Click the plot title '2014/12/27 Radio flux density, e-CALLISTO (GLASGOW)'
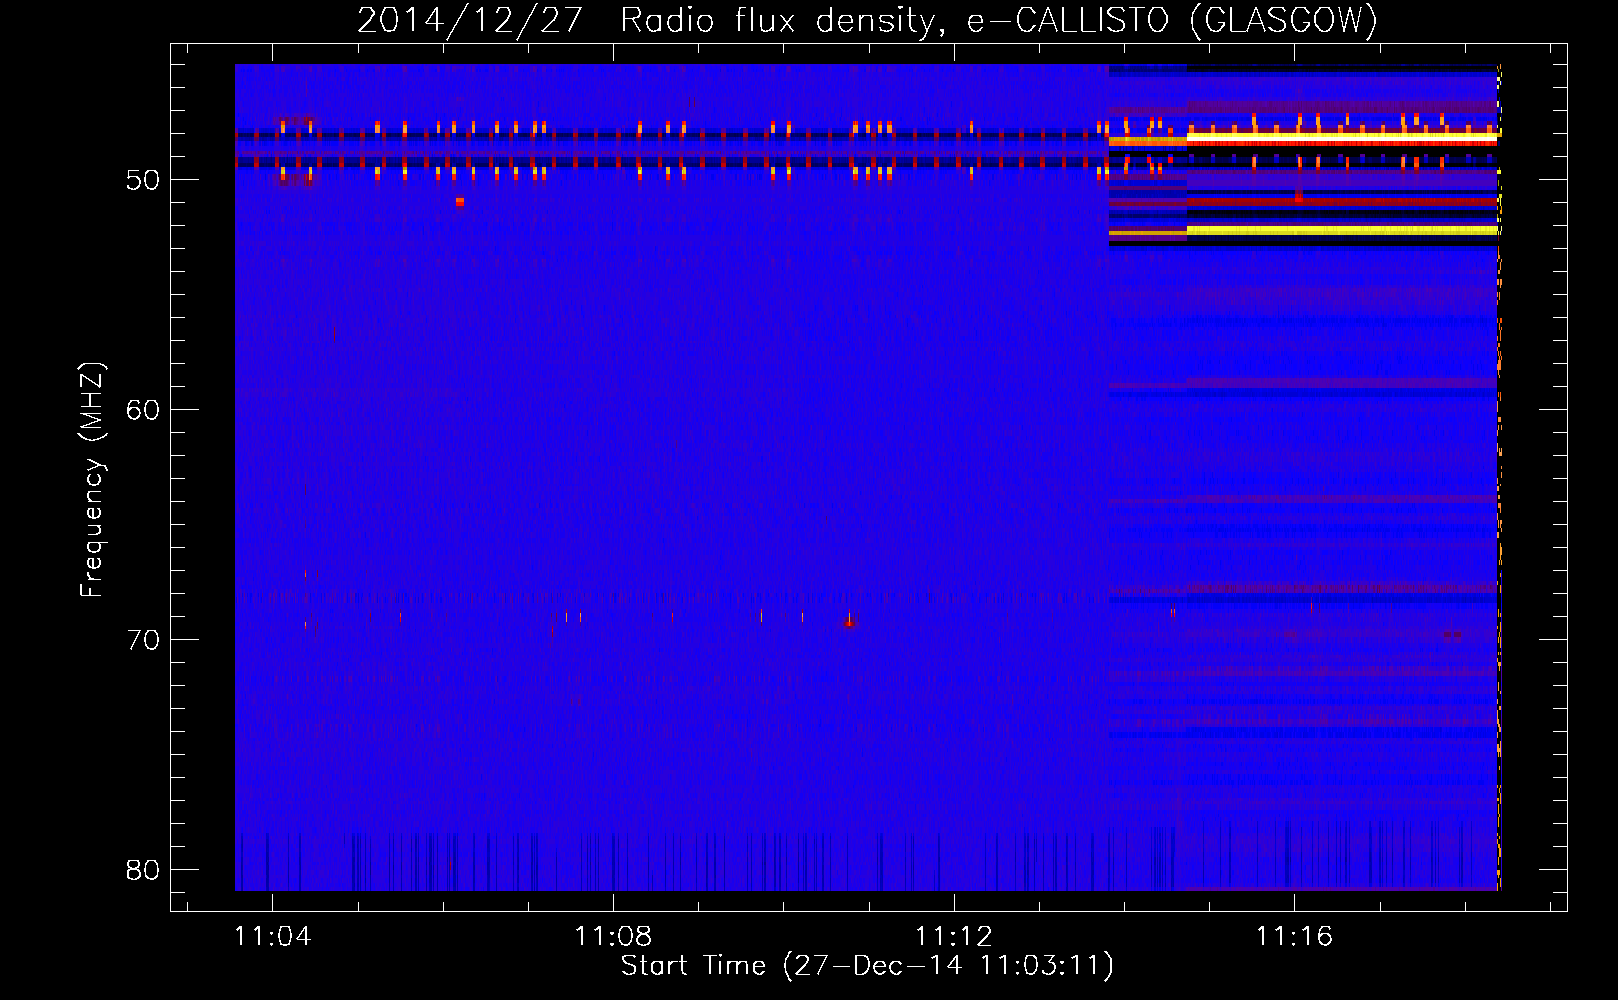Viewport: 1618px width, 1000px height. click(x=867, y=21)
